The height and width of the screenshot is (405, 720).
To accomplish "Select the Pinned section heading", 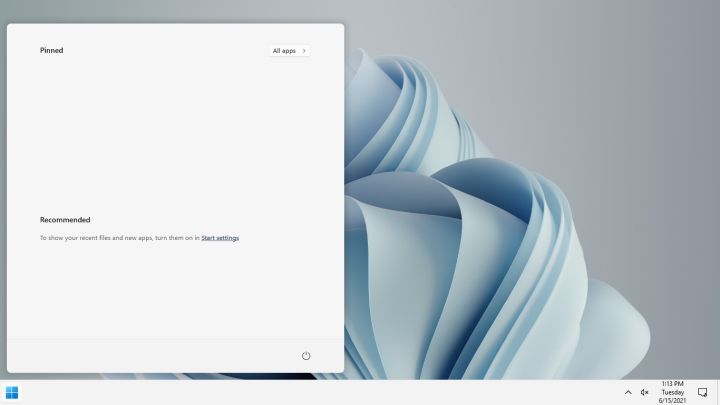I will click(x=51, y=51).
